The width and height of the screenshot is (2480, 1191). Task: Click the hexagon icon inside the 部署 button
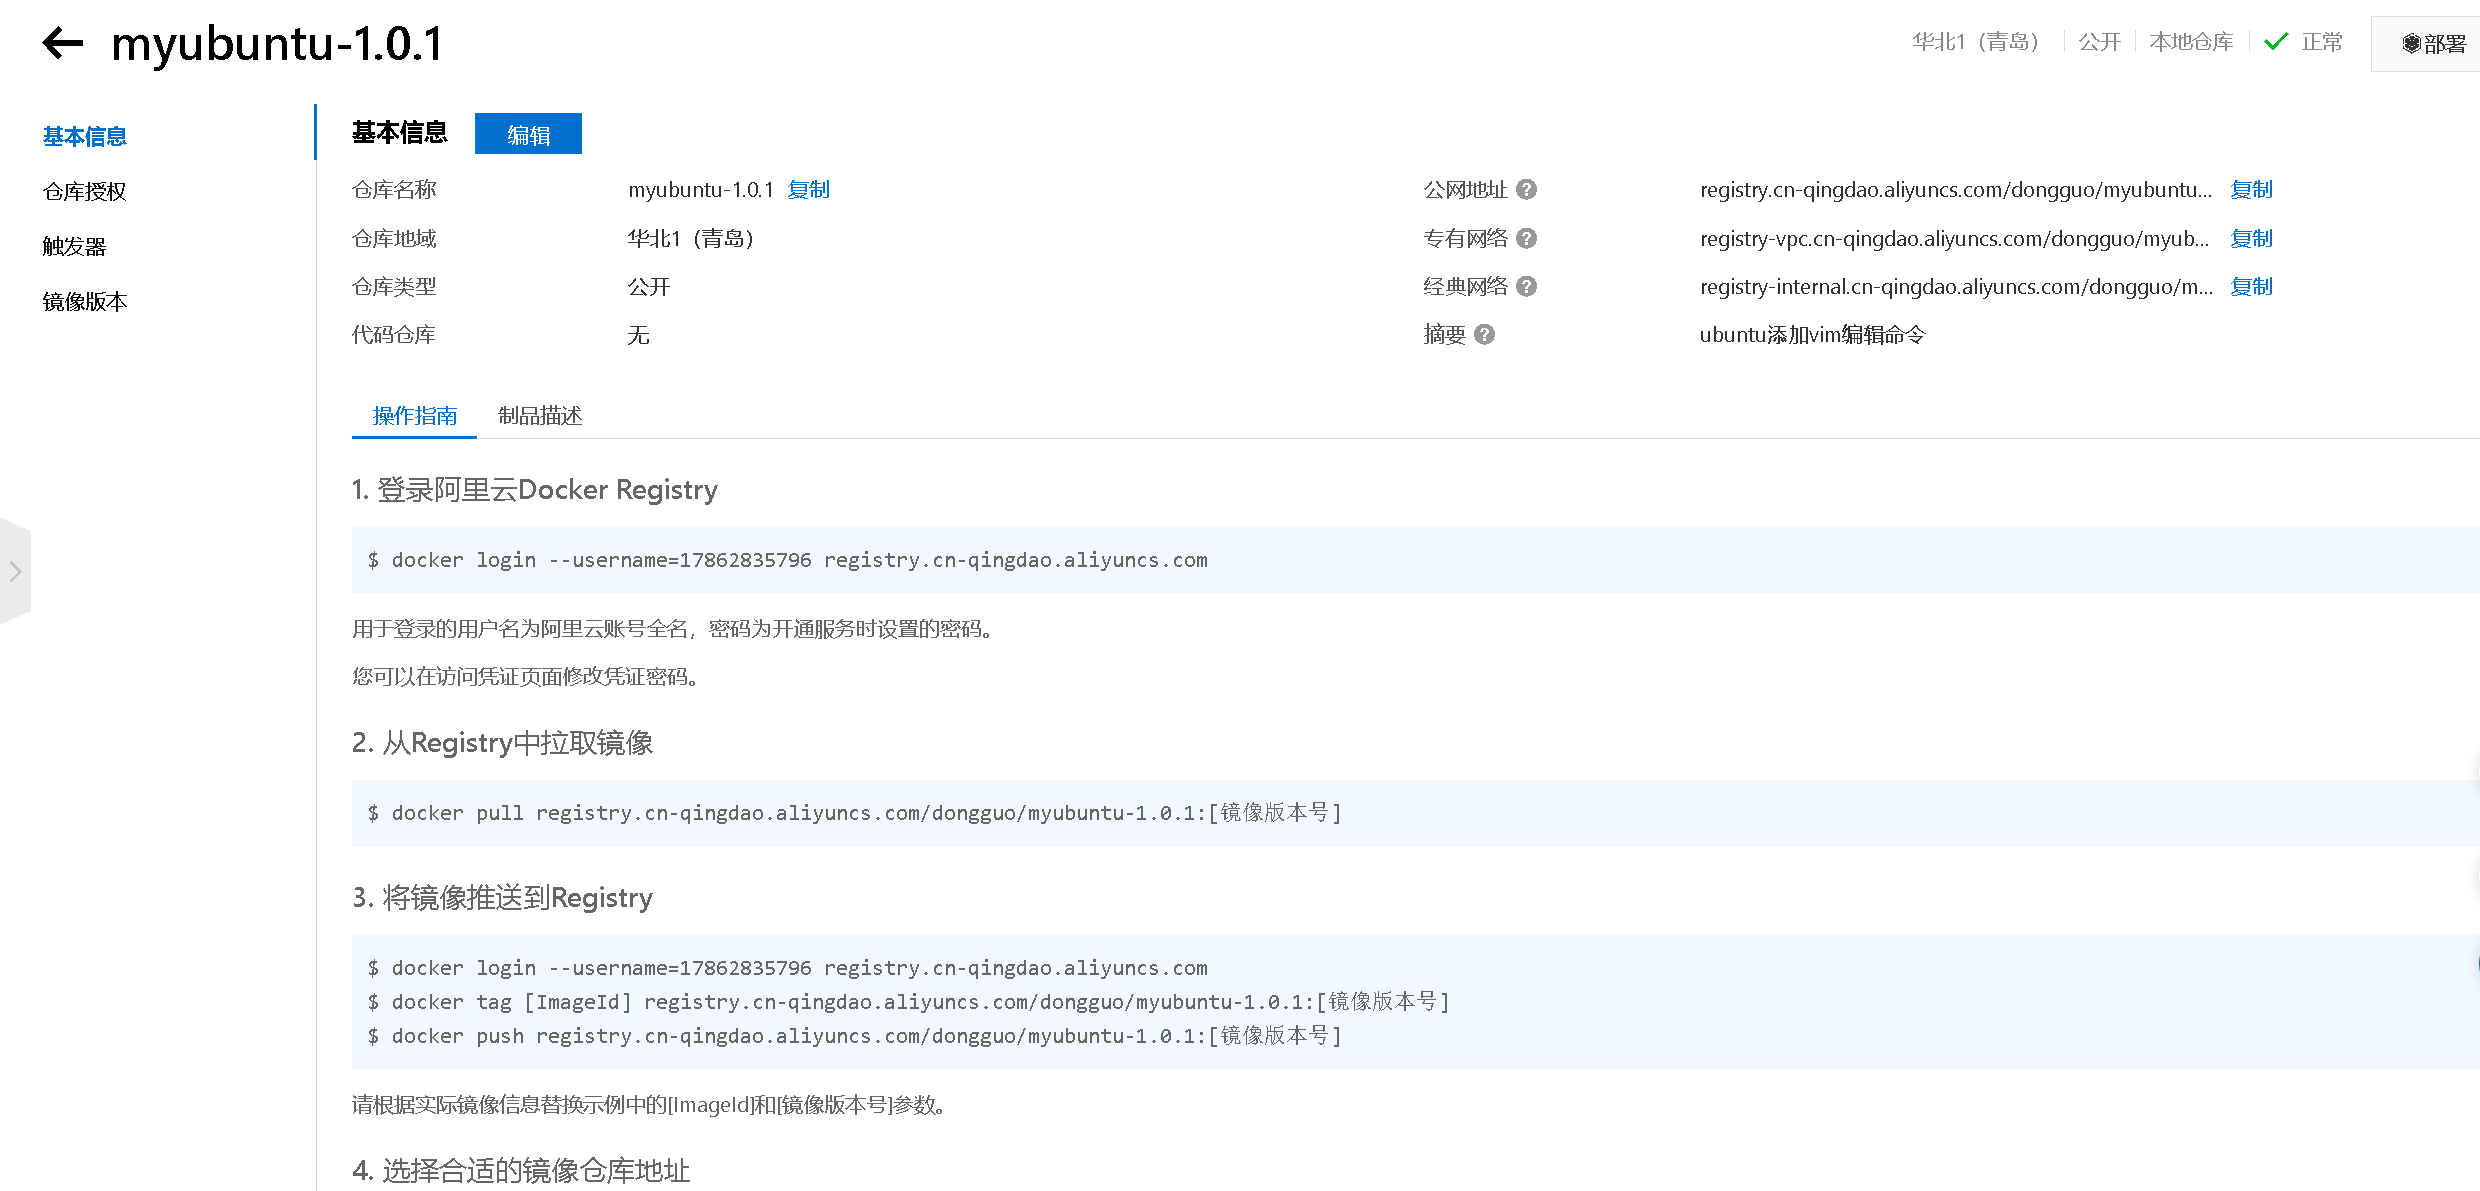tap(2410, 43)
